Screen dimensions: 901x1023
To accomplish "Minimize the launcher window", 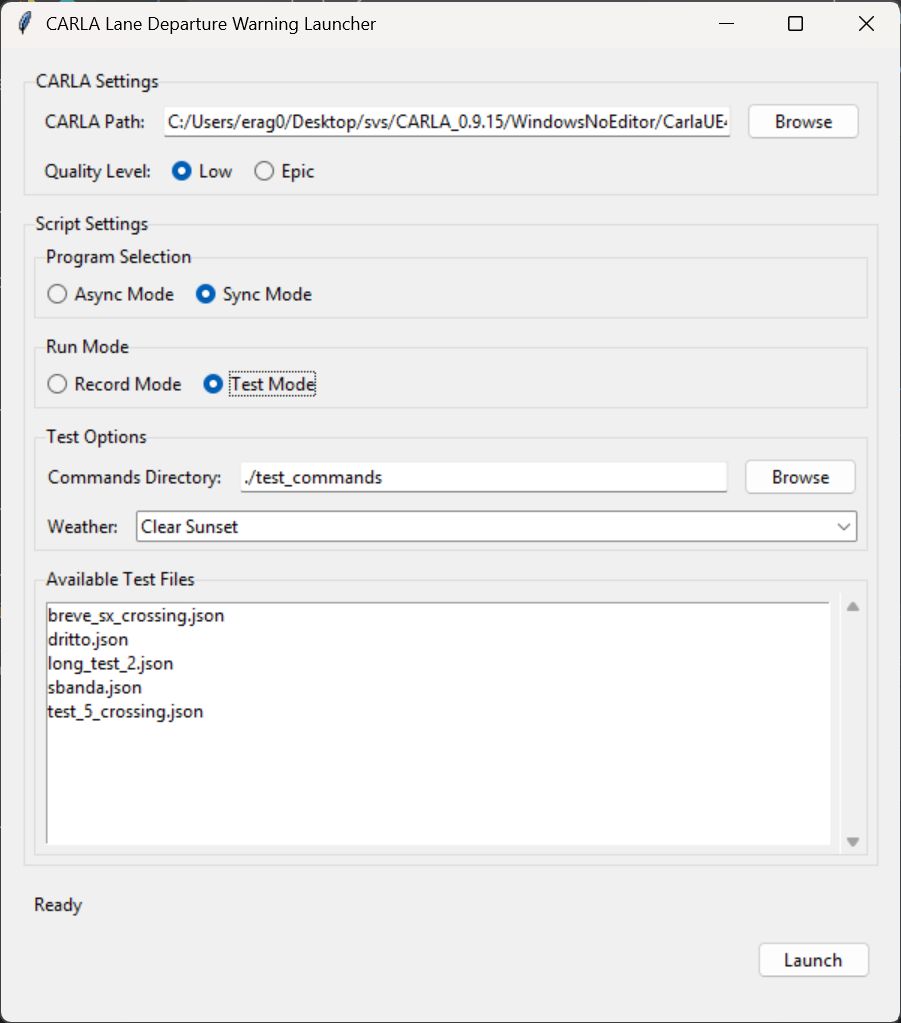I will click(x=726, y=23).
